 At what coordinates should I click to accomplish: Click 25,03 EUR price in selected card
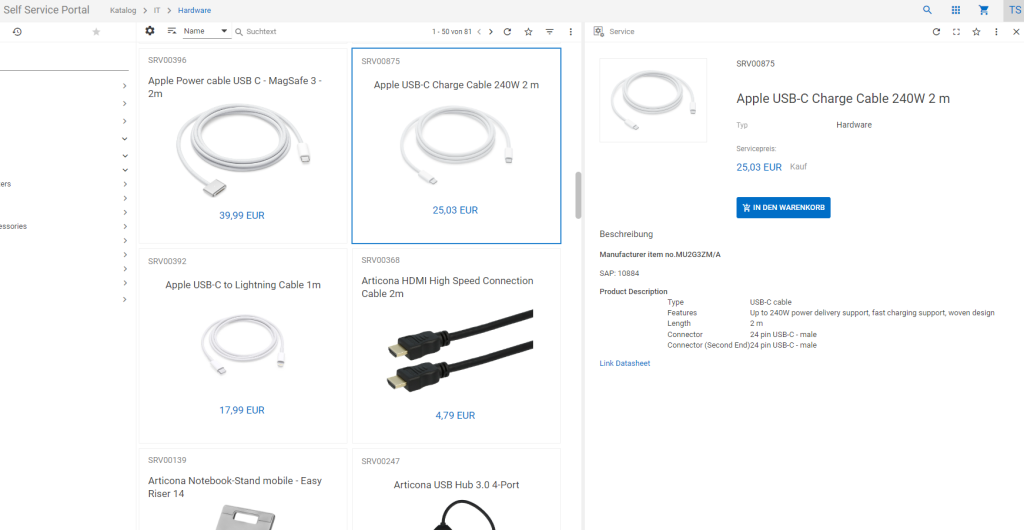pos(455,210)
